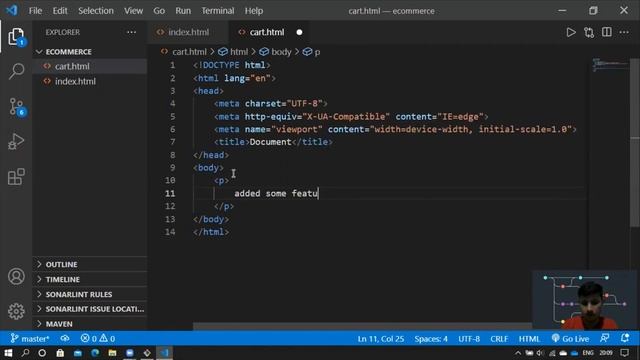The width and height of the screenshot is (640, 360).
Task: Click the Run Code play icon
Action: [x=571, y=32]
